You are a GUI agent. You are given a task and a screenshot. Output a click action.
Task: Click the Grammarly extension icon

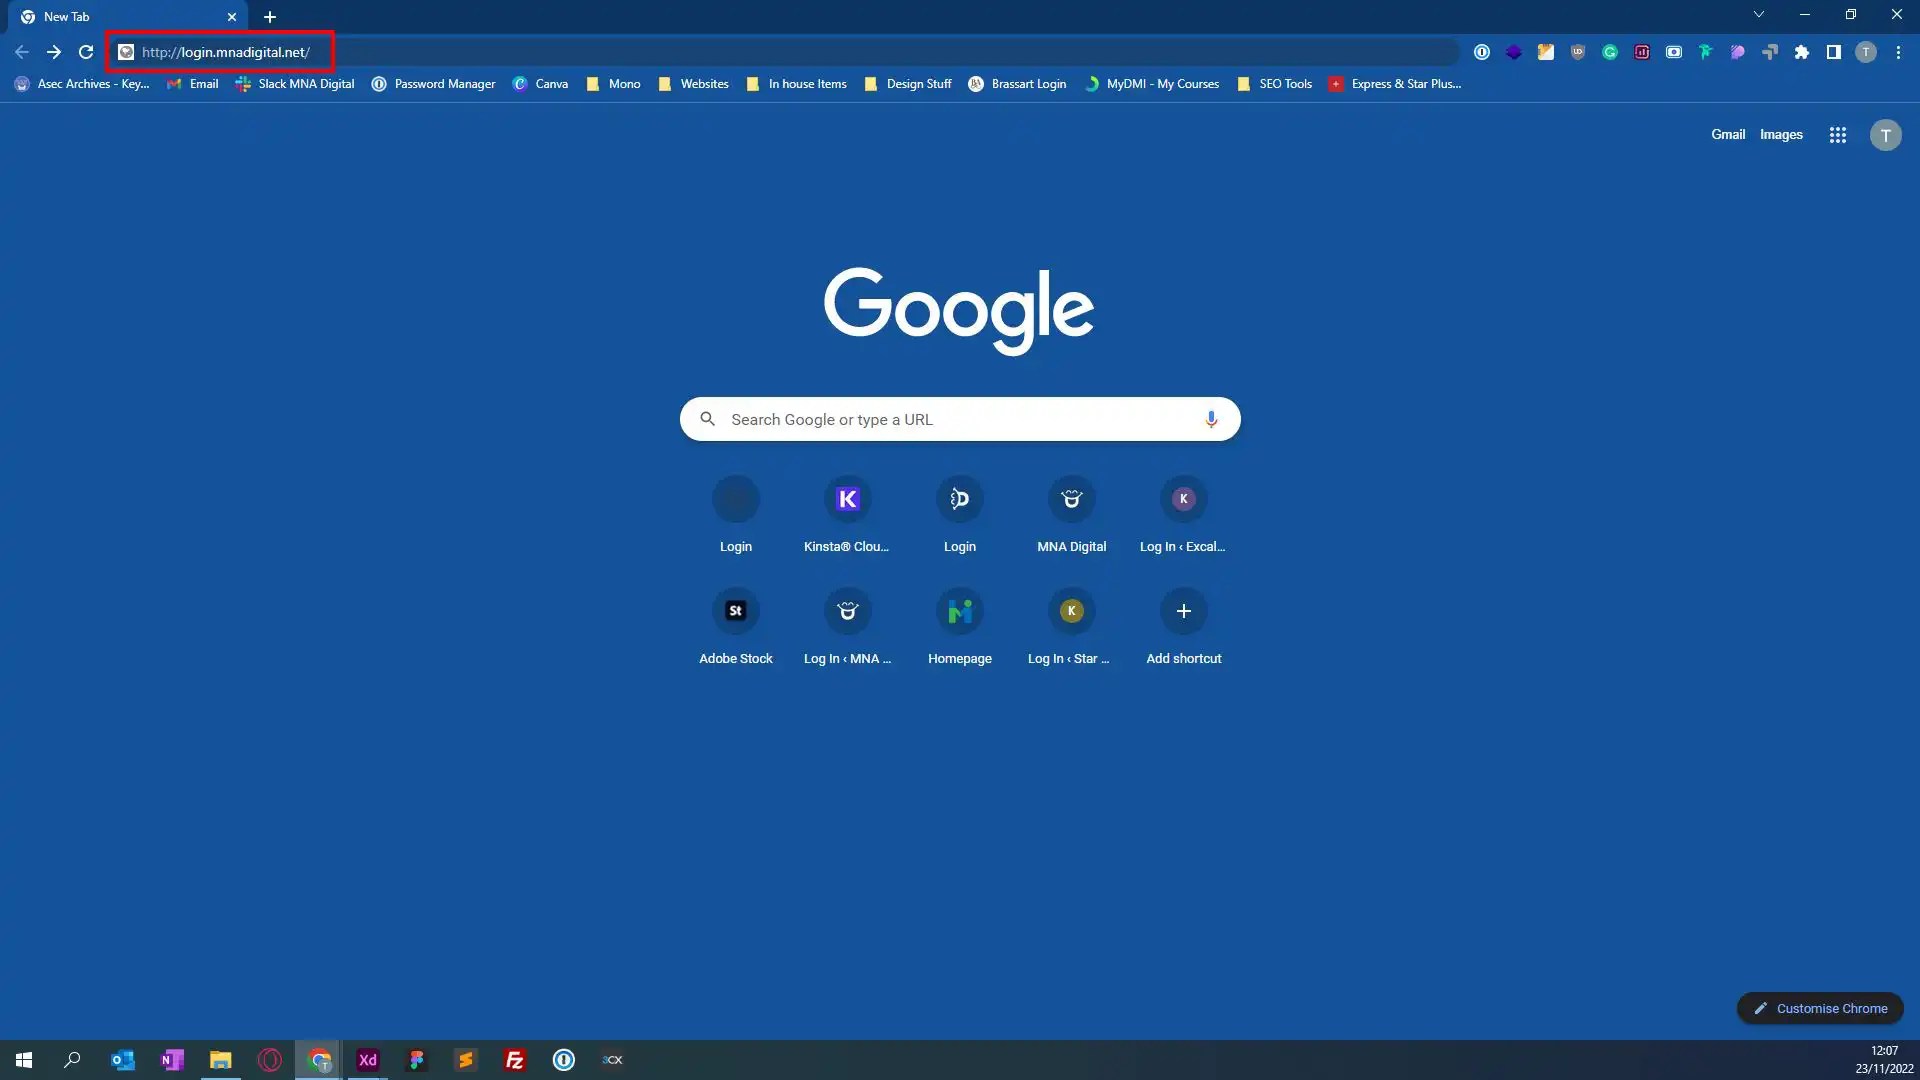pos(1610,52)
